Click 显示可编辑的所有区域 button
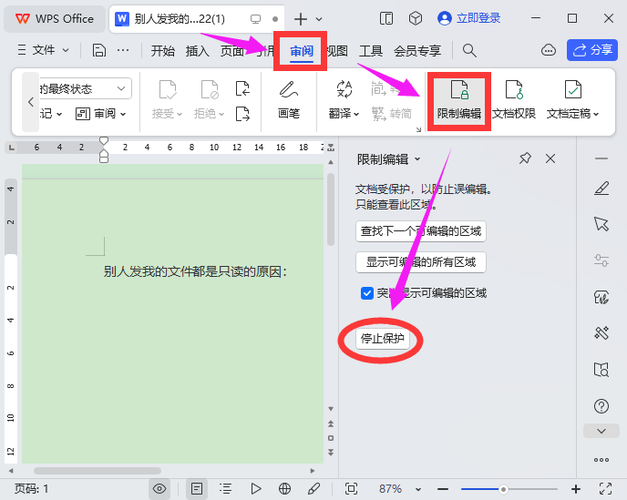 [x=421, y=262]
